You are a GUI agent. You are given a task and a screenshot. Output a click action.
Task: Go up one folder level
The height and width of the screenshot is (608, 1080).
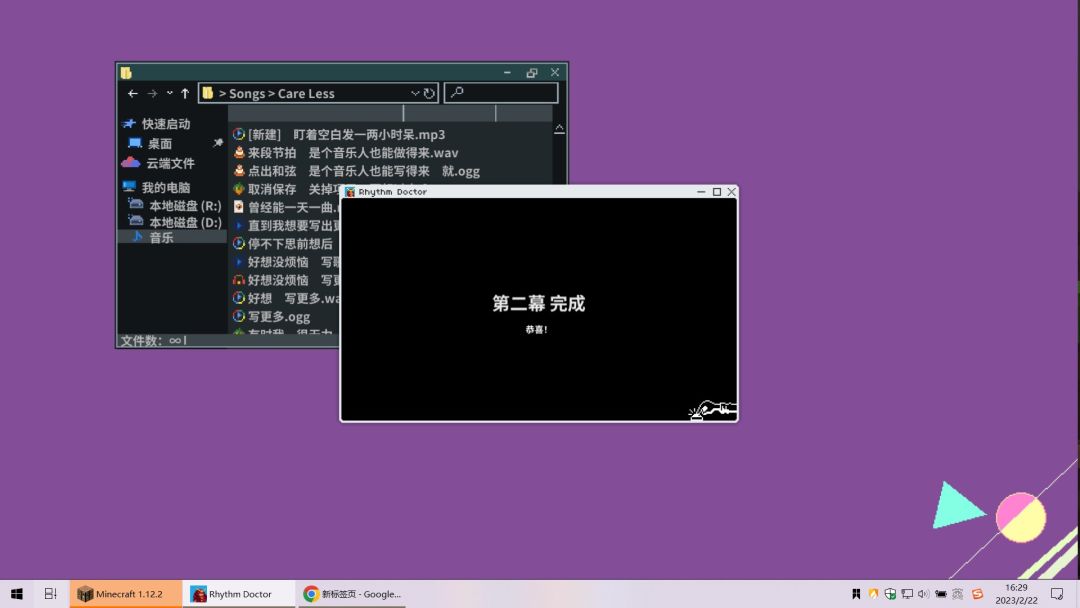click(x=185, y=93)
